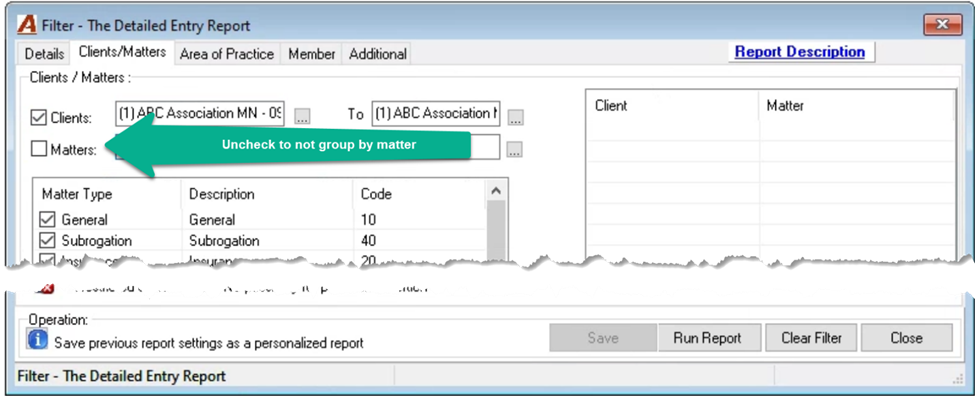Click the Save button
The width and height of the screenshot is (975, 396).
(x=603, y=338)
